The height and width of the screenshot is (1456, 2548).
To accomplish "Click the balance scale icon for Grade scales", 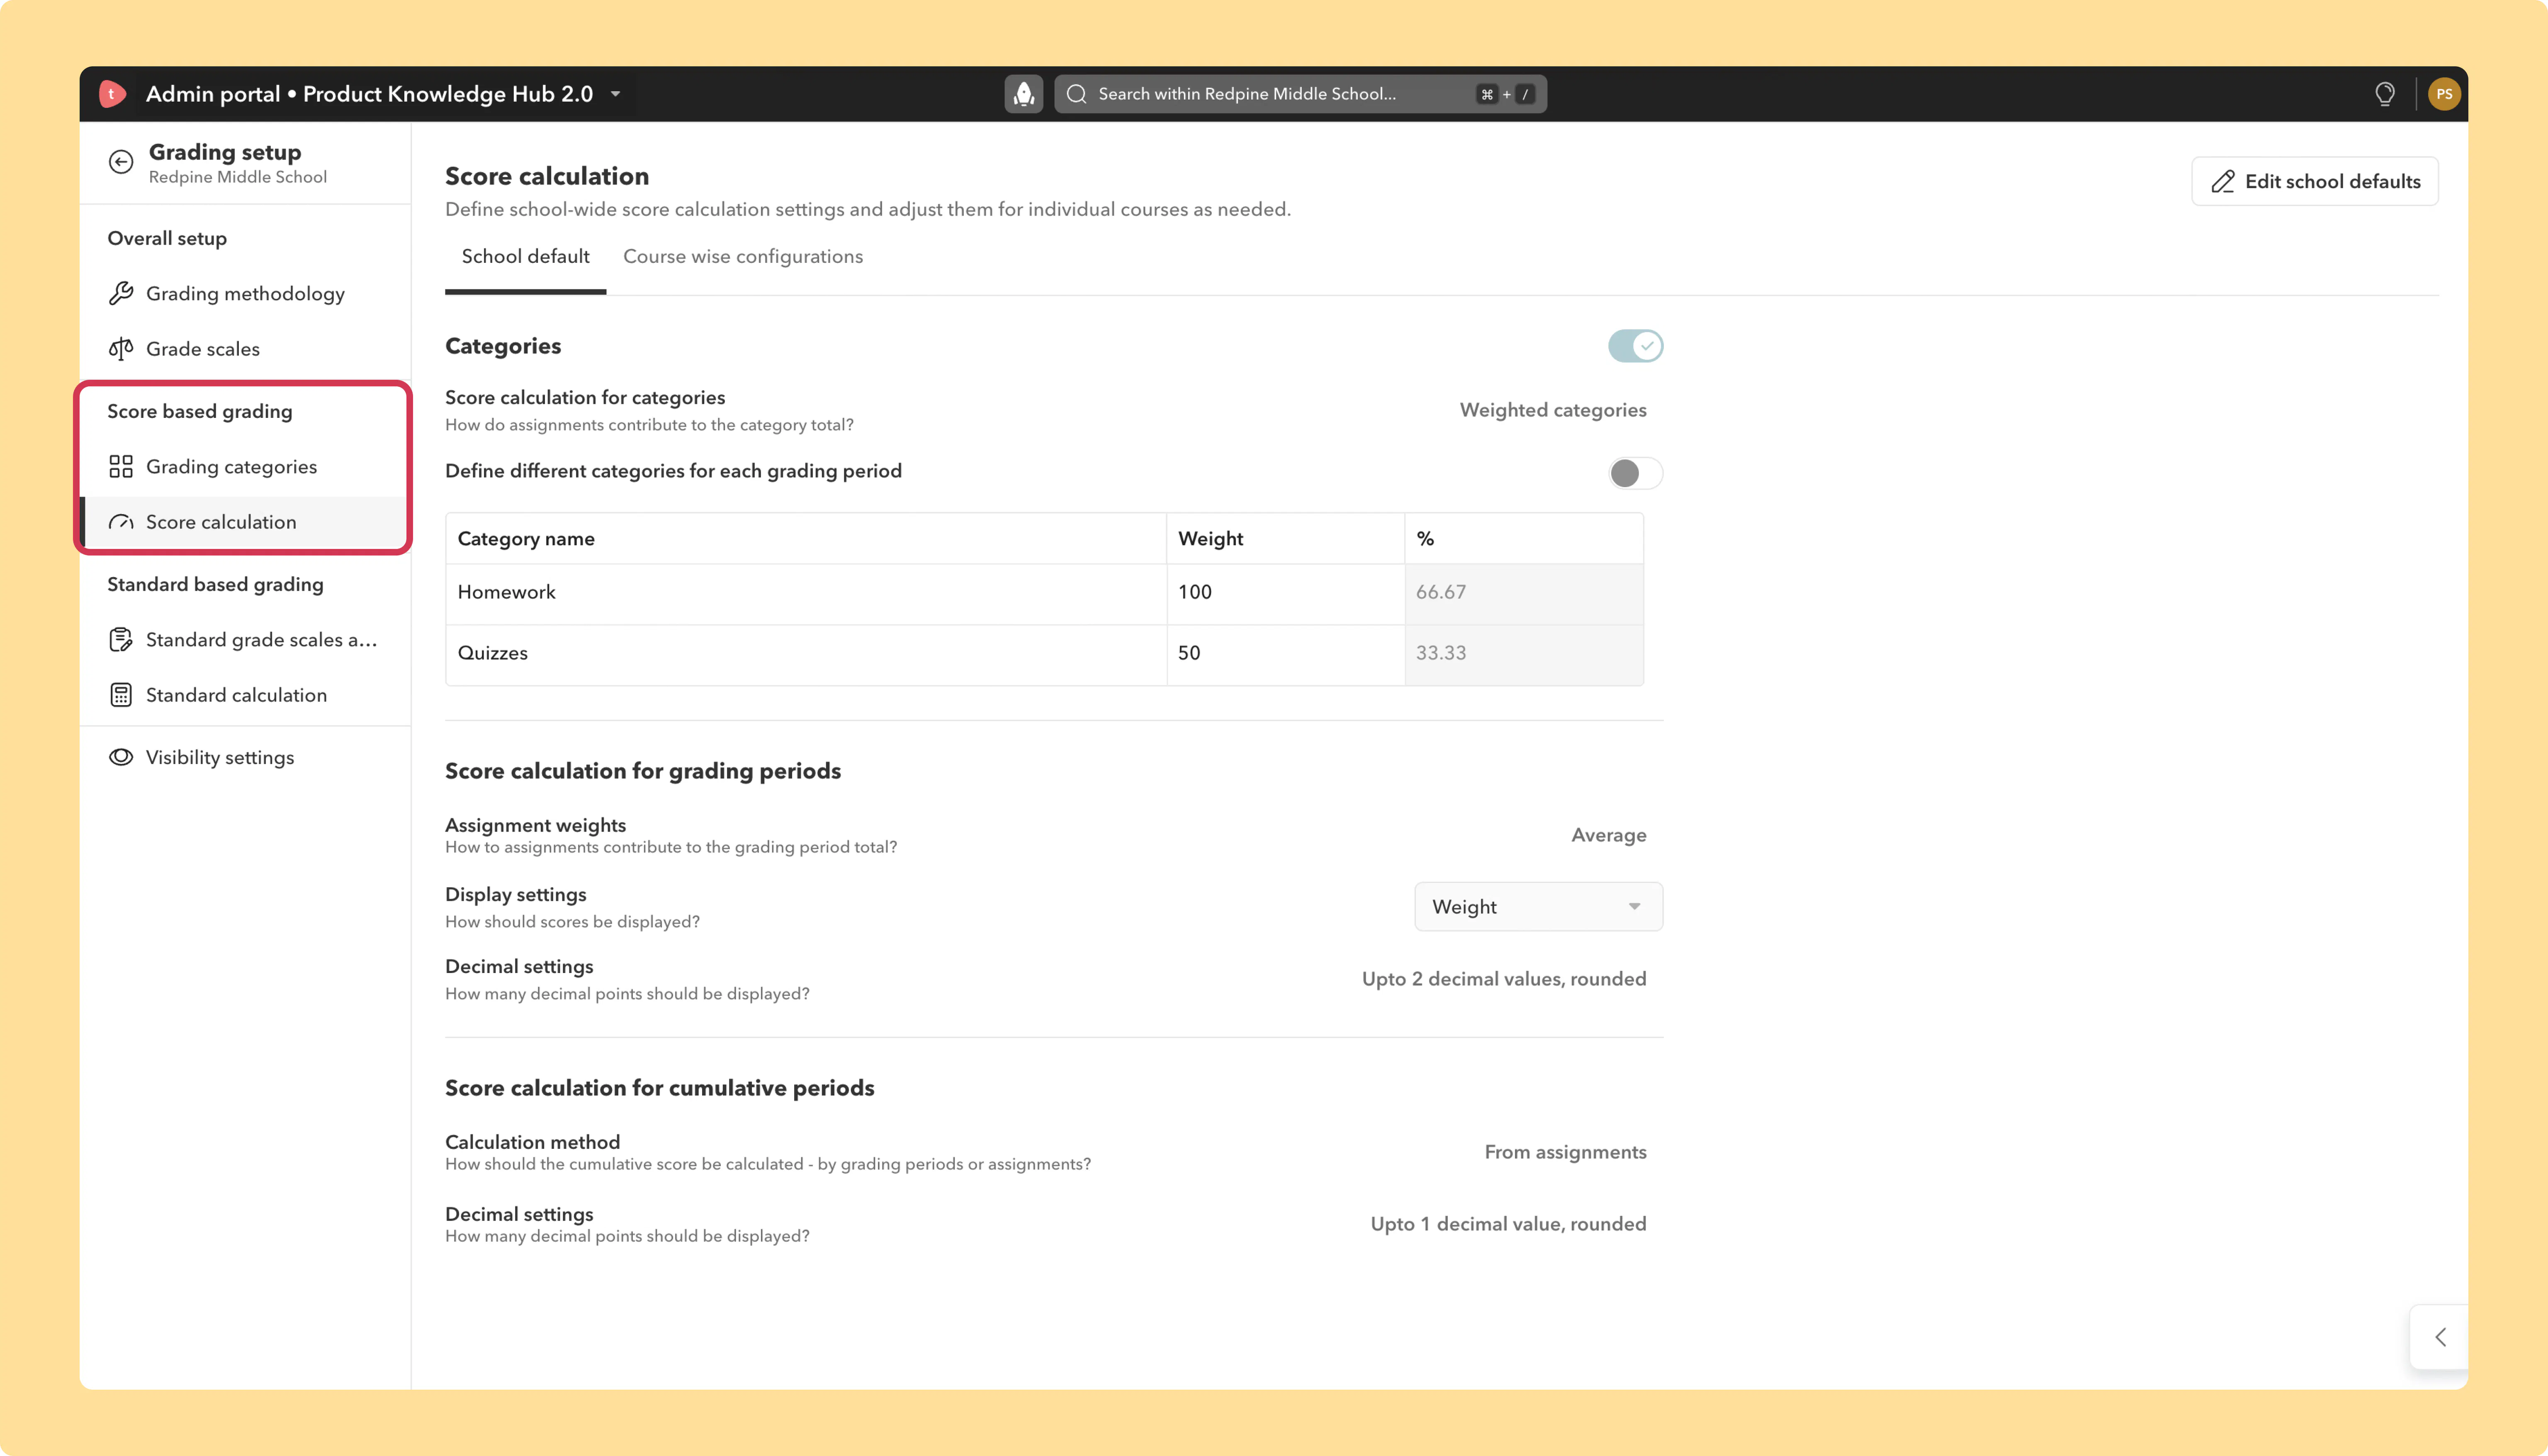I will [x=121, y=349].
